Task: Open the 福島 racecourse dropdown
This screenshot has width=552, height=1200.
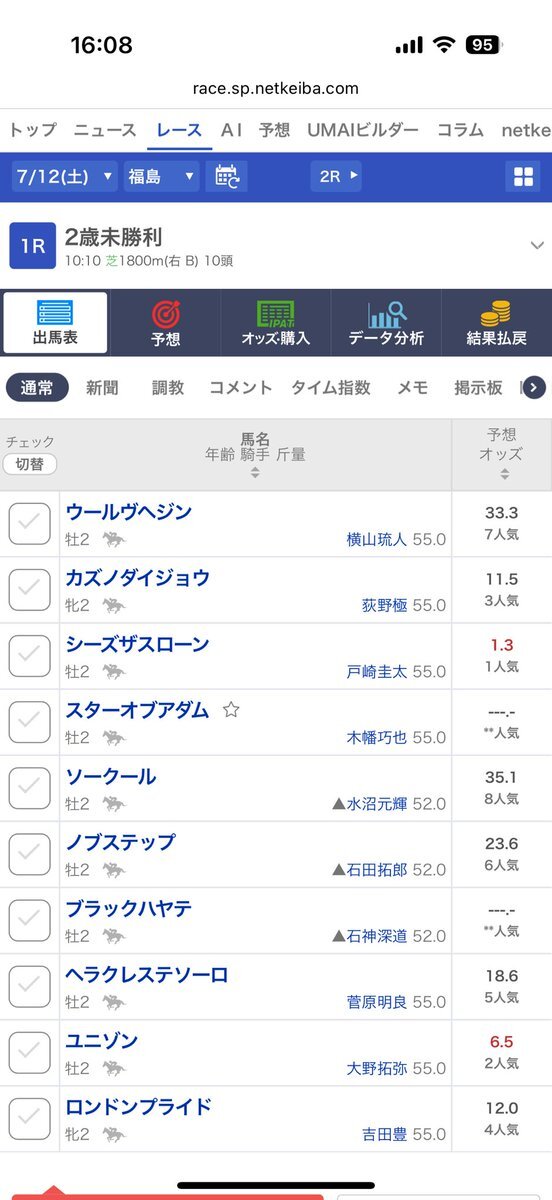Action: click(162, 177)
